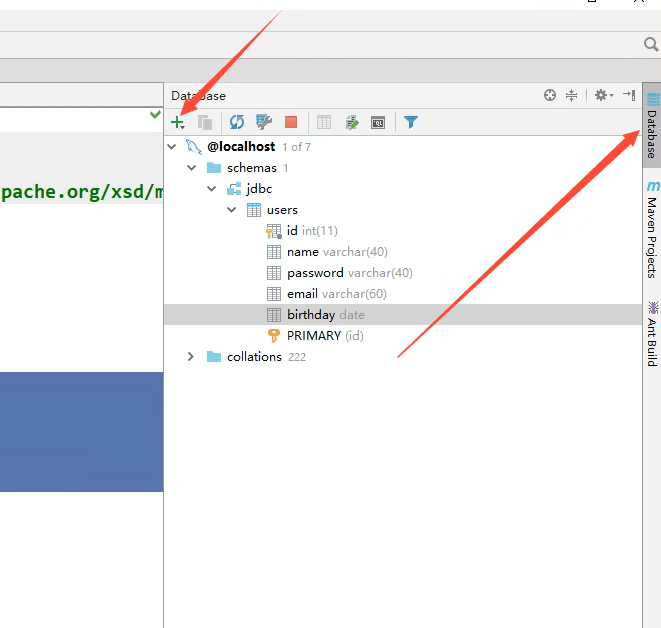Viewport: 661px width, 628px height.
Task: Open Data Source Properties wrench icon
Action: [264, 122]
